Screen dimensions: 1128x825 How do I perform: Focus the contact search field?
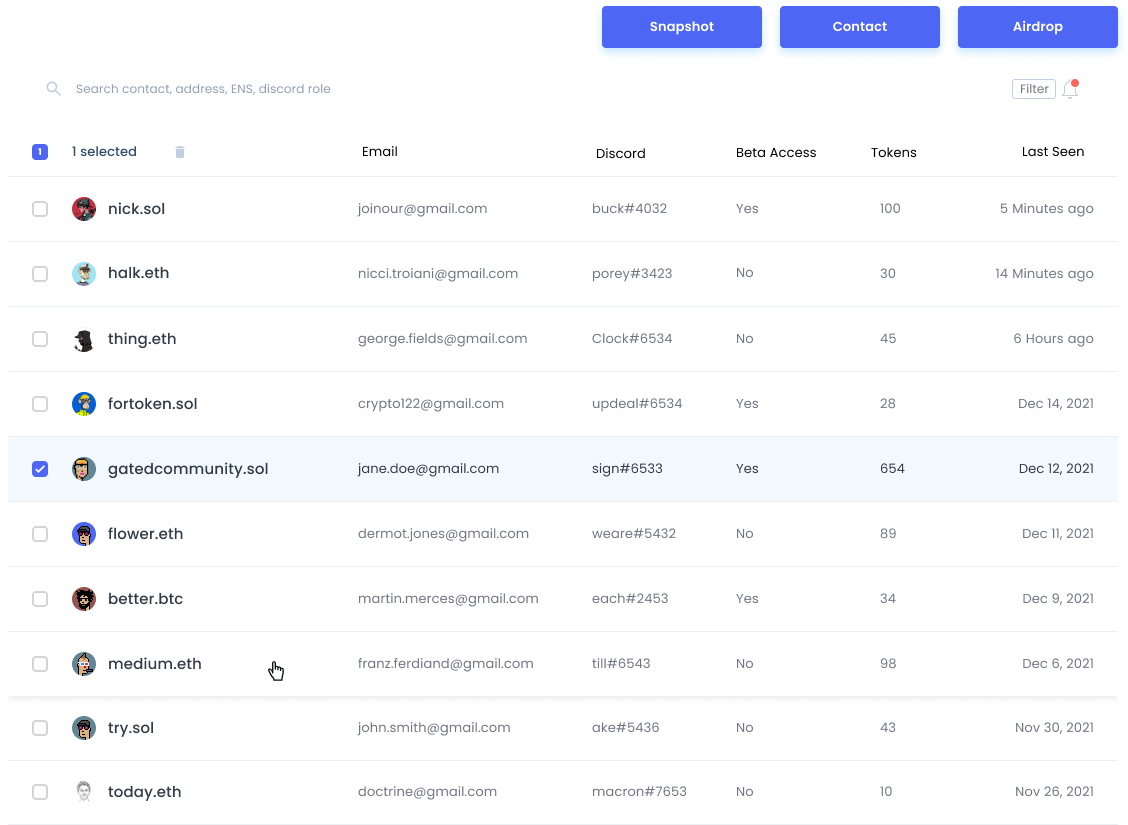pyautogui.click(x=203, y=88)
